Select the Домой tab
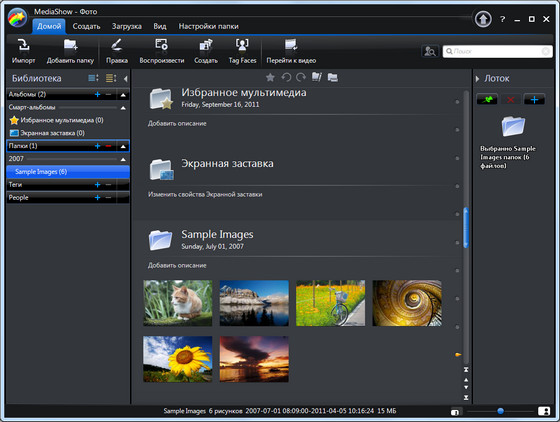The image size is (560, 422). (x=49, y=26)
